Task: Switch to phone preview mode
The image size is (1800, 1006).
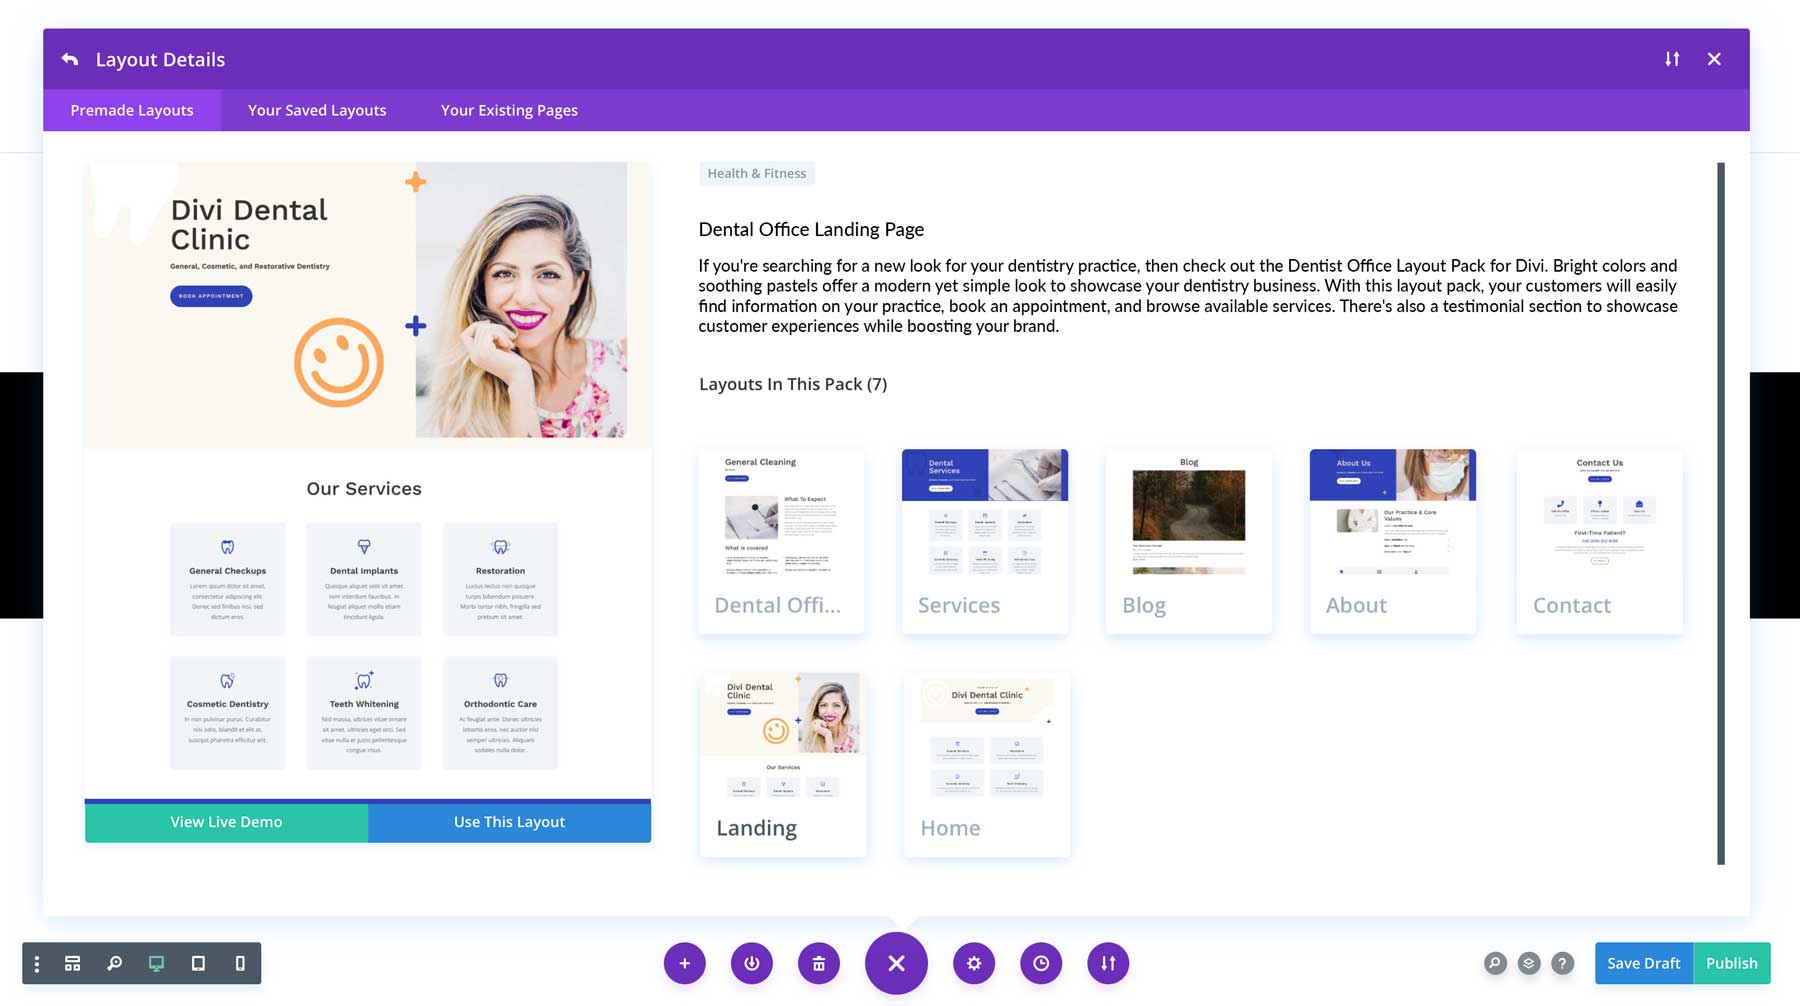Action: point(240,963)
